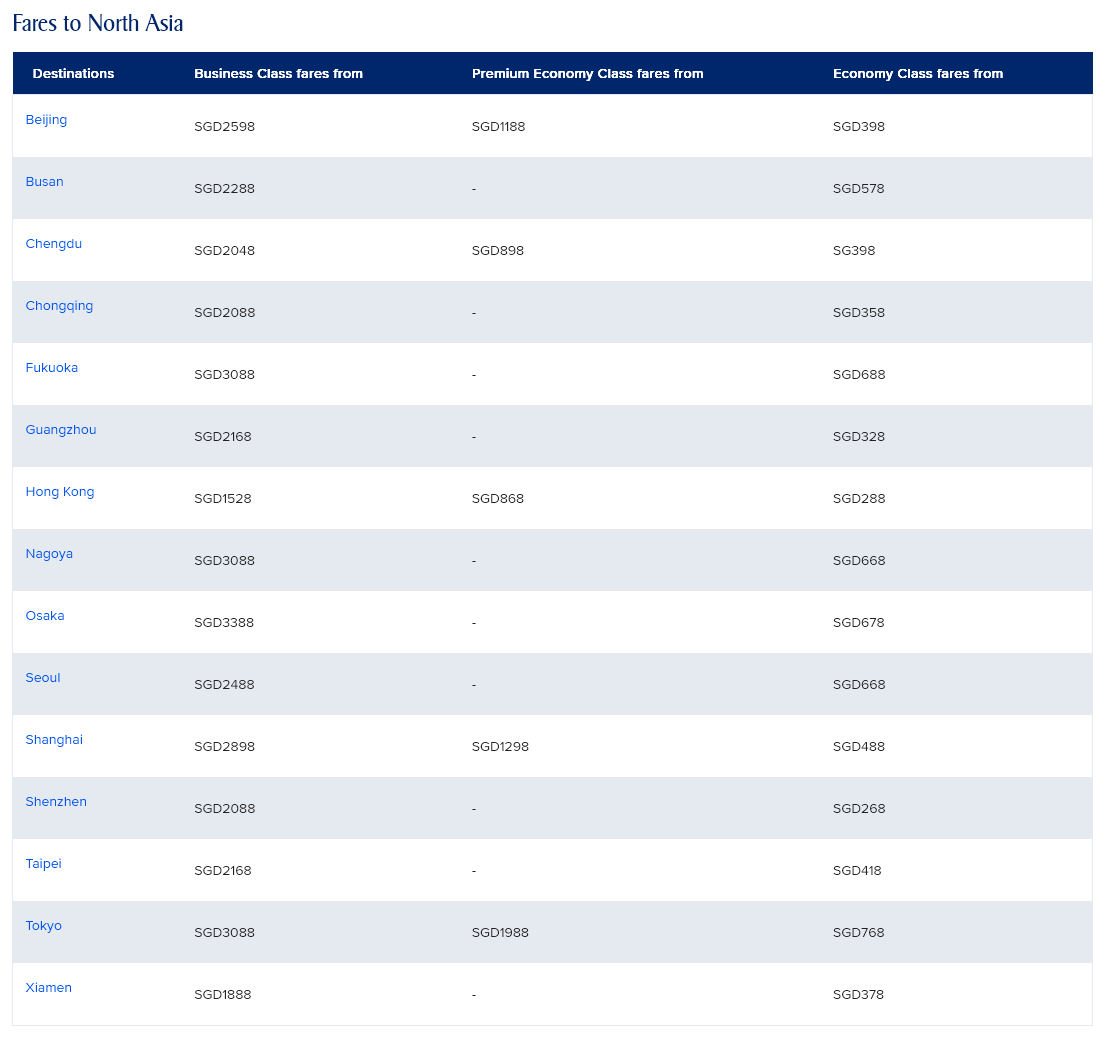
Task: Visit the Shanghai destination link
Action: point(54,740)
